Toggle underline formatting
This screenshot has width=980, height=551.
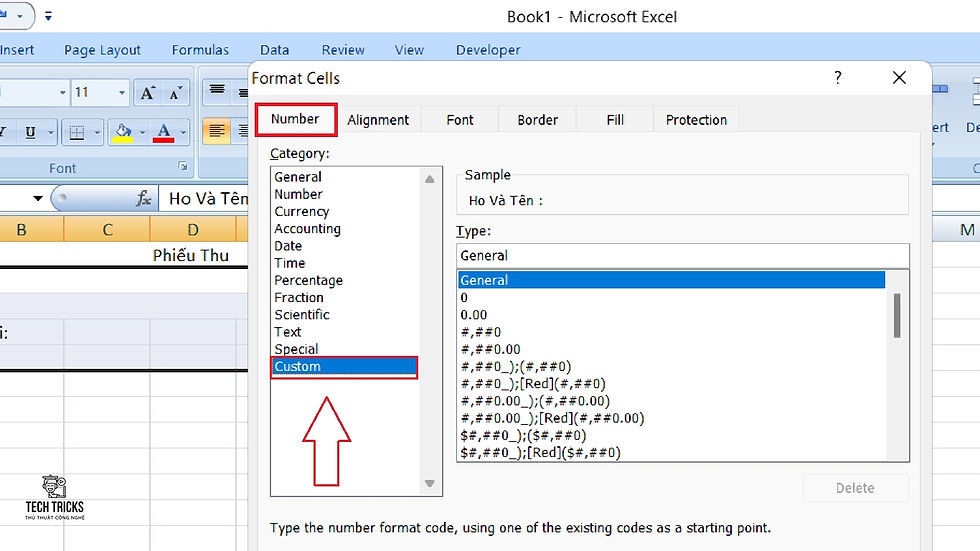click(x=30, y=132)
